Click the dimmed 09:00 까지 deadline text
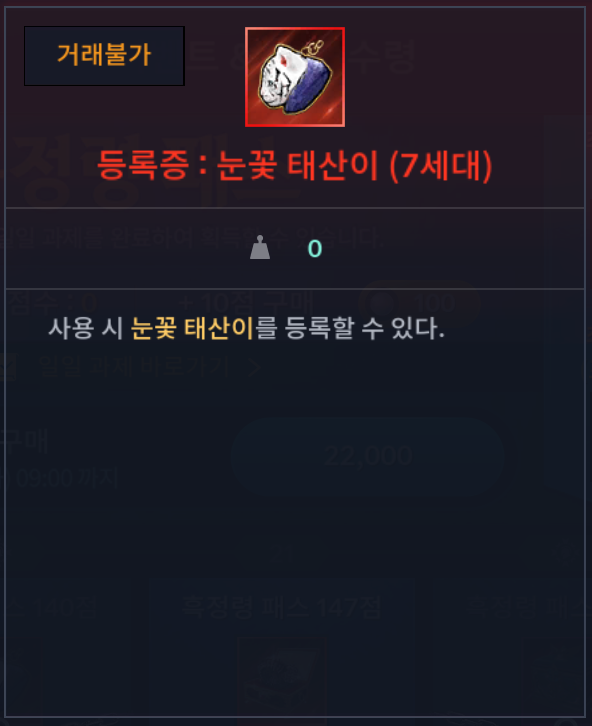 60,478
